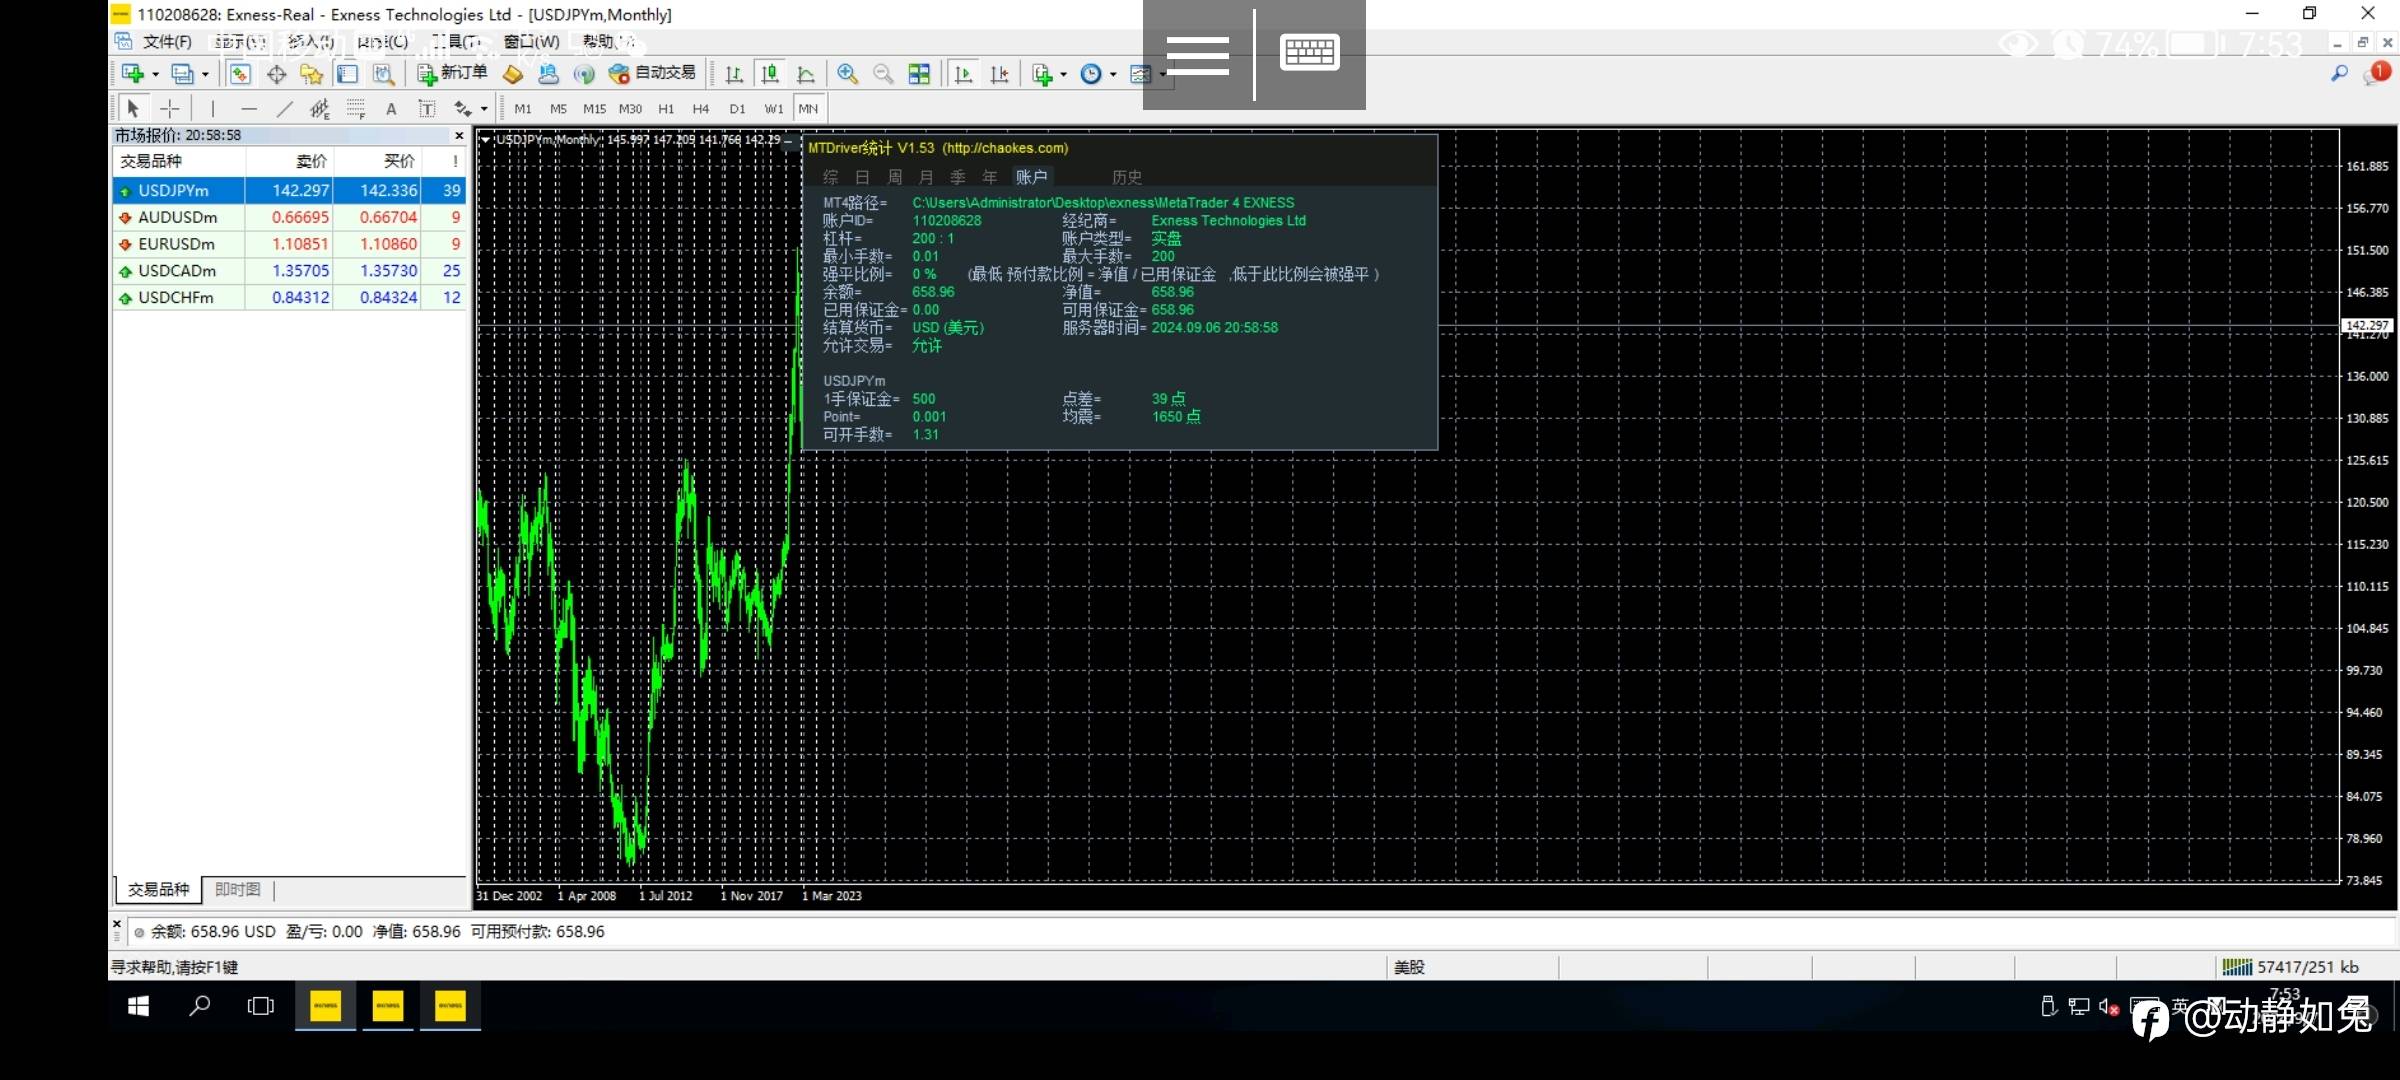Select the H4 timeframe button
Screen dimensions: 2400x1080
pyautogui.click(x=701, y=109)
